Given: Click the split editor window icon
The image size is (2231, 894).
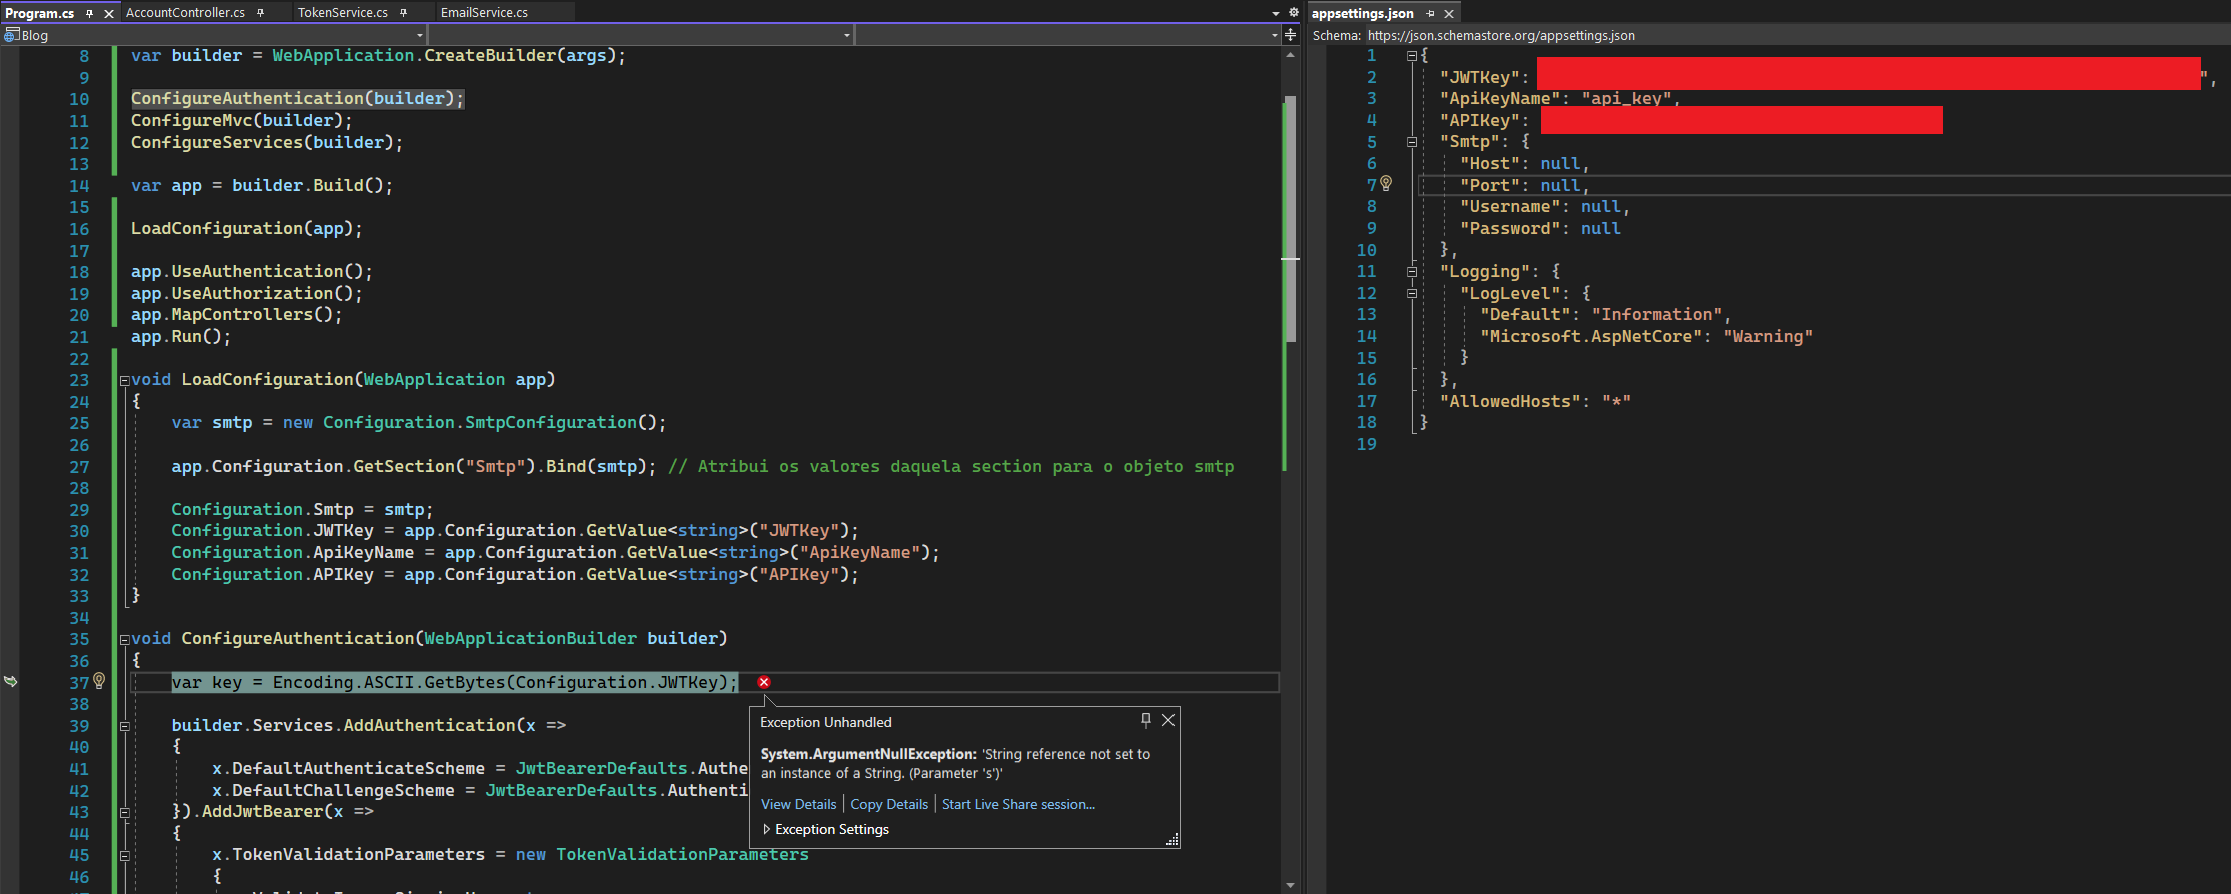Looking at the screenshot, I should 1290,35.
